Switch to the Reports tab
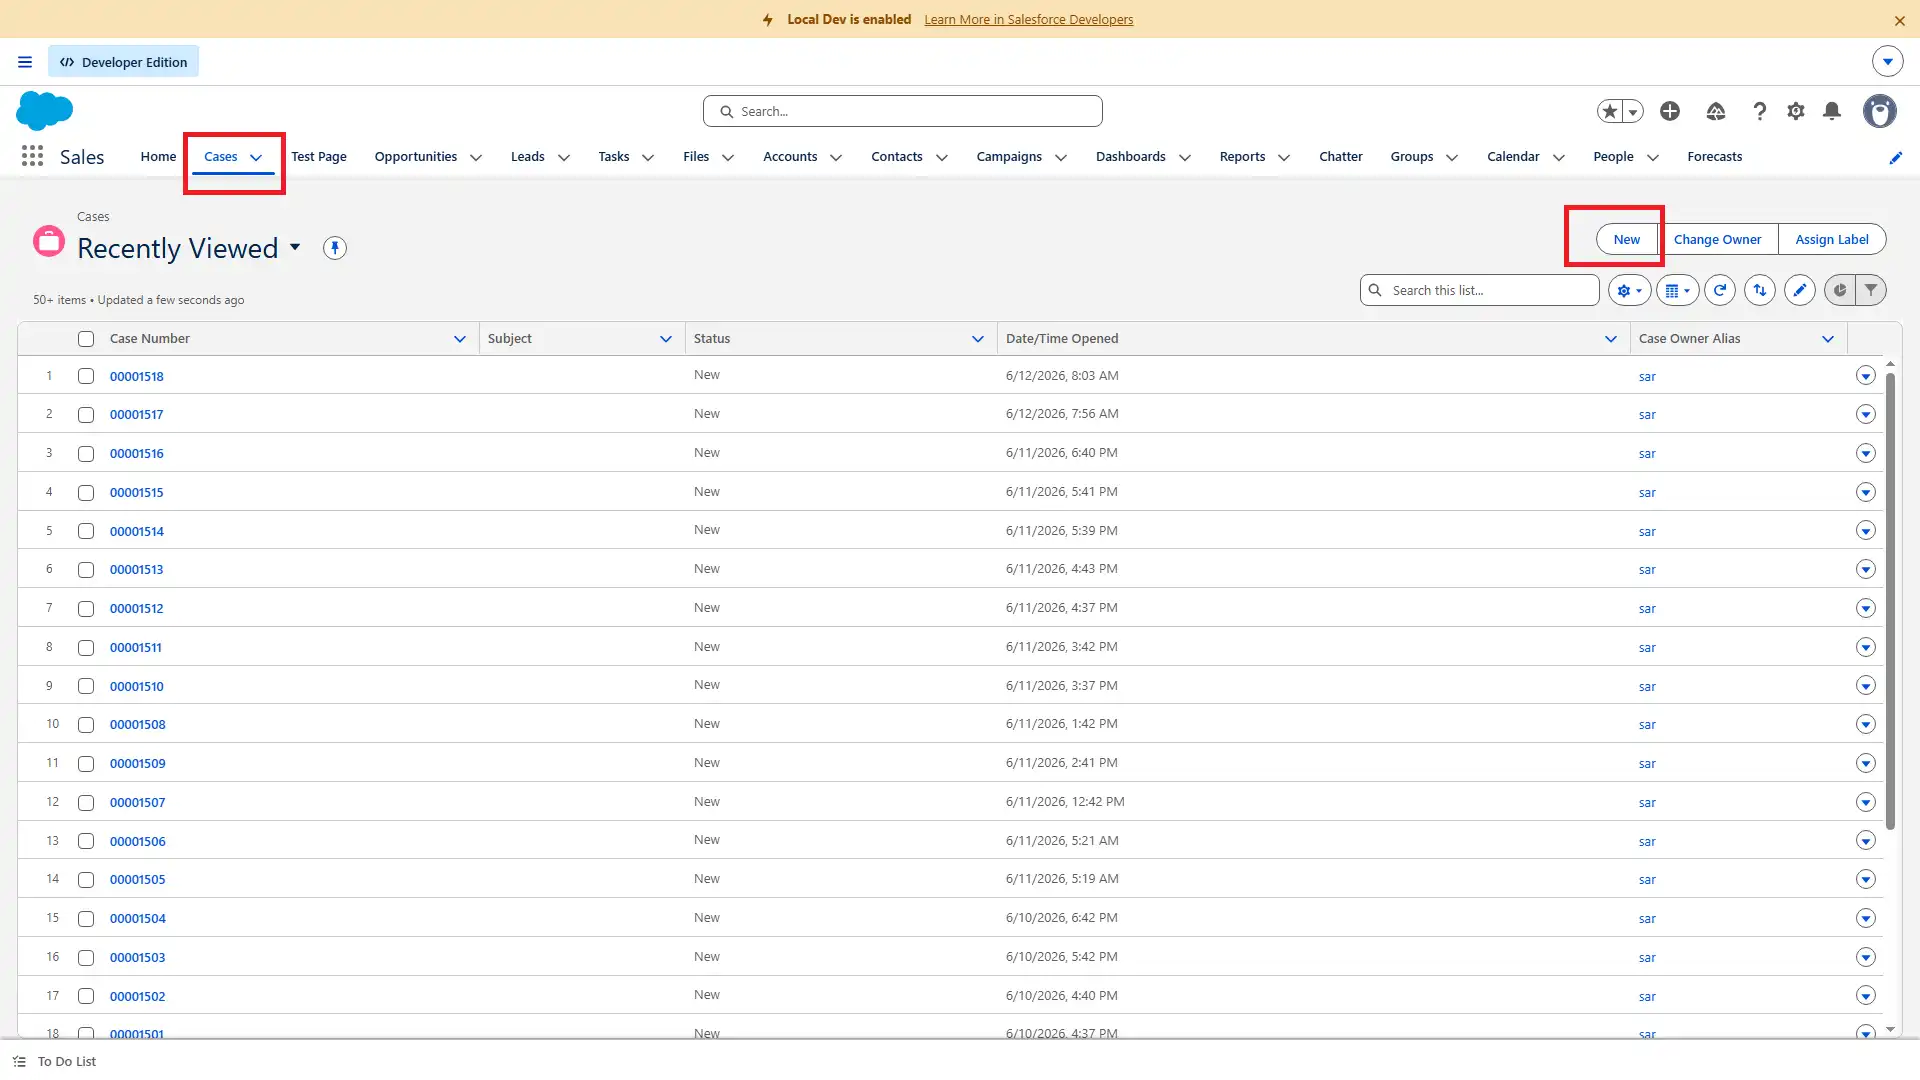This screenshot has height=1080, width=1920. 1242,157
